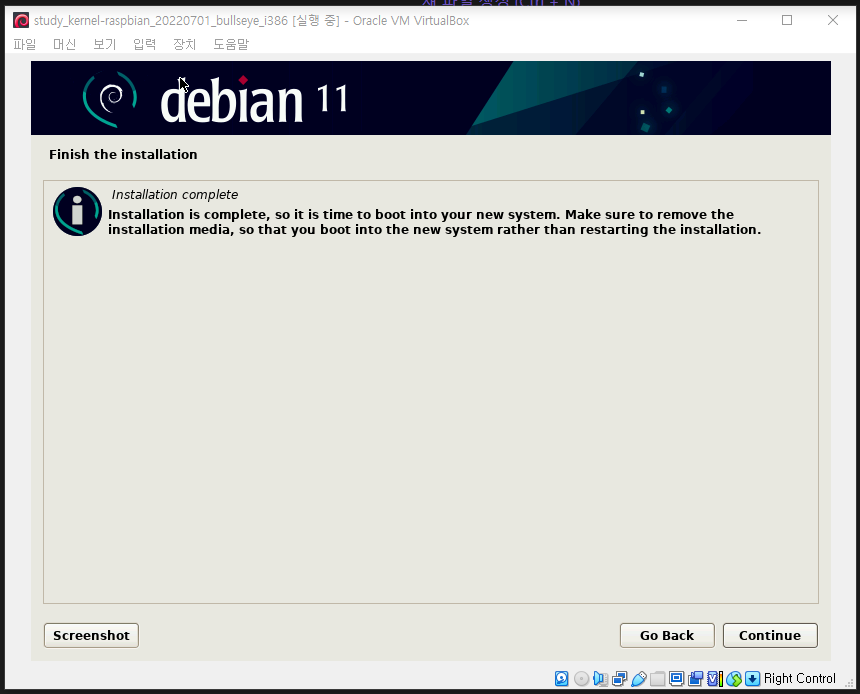Viewport: 860px width, 694px height.
Task: Open the 머신 menu
Action: pos(64,44)
